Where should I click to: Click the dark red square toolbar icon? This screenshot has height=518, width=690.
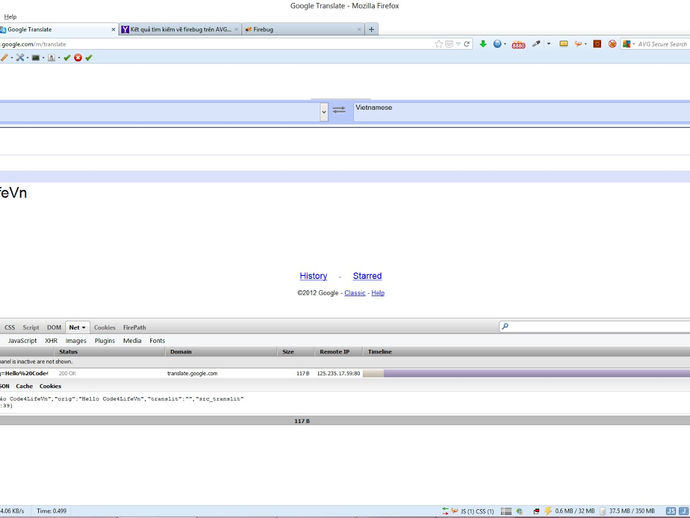[597, 44]
